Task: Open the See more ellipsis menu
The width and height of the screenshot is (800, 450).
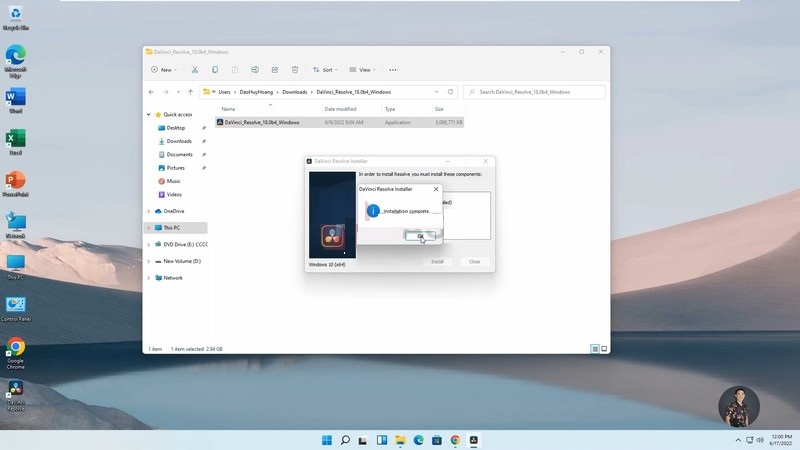Action: click(393, 69)
